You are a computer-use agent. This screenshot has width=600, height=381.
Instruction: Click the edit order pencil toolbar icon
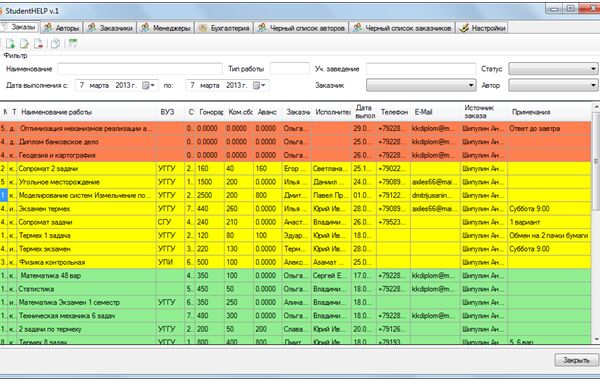24,44
